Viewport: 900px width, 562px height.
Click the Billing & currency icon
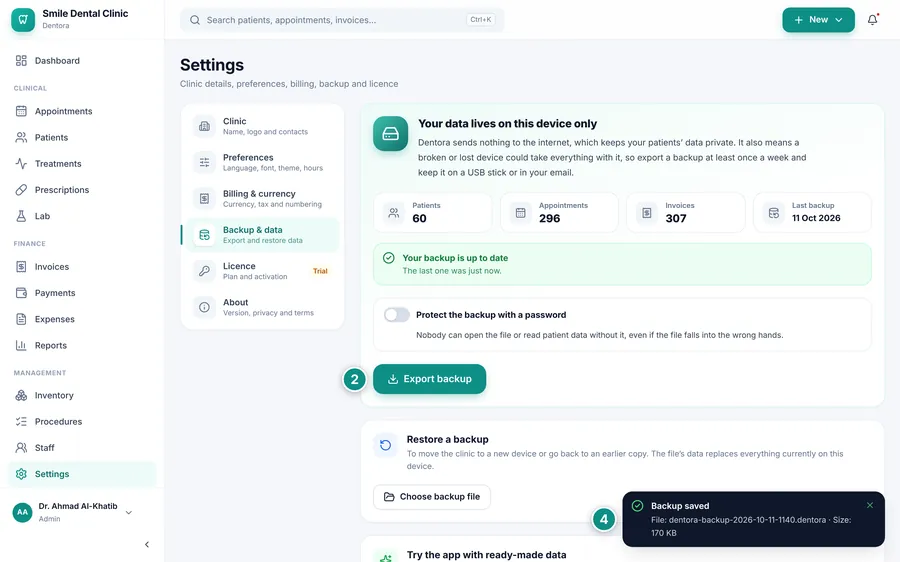204,199
